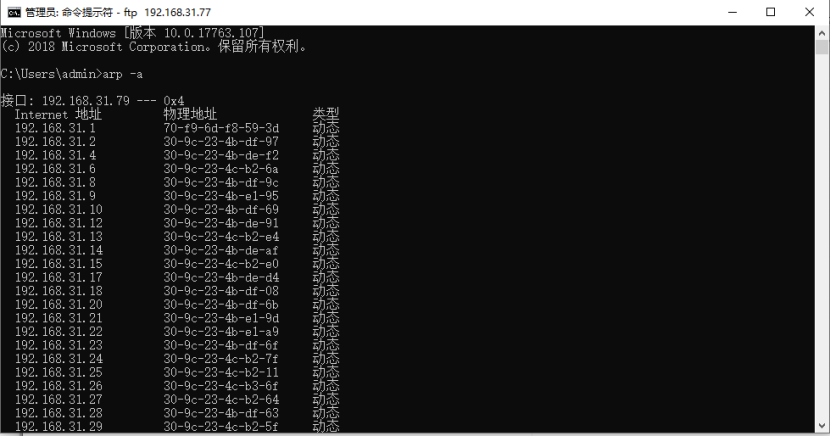This screenshot has height=436, width=830.
Task: Click the vertical scrollbar thumb
Action: 822,47
